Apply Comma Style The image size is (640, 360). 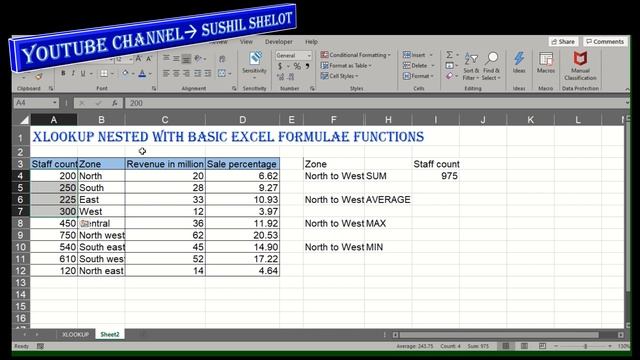307,66
